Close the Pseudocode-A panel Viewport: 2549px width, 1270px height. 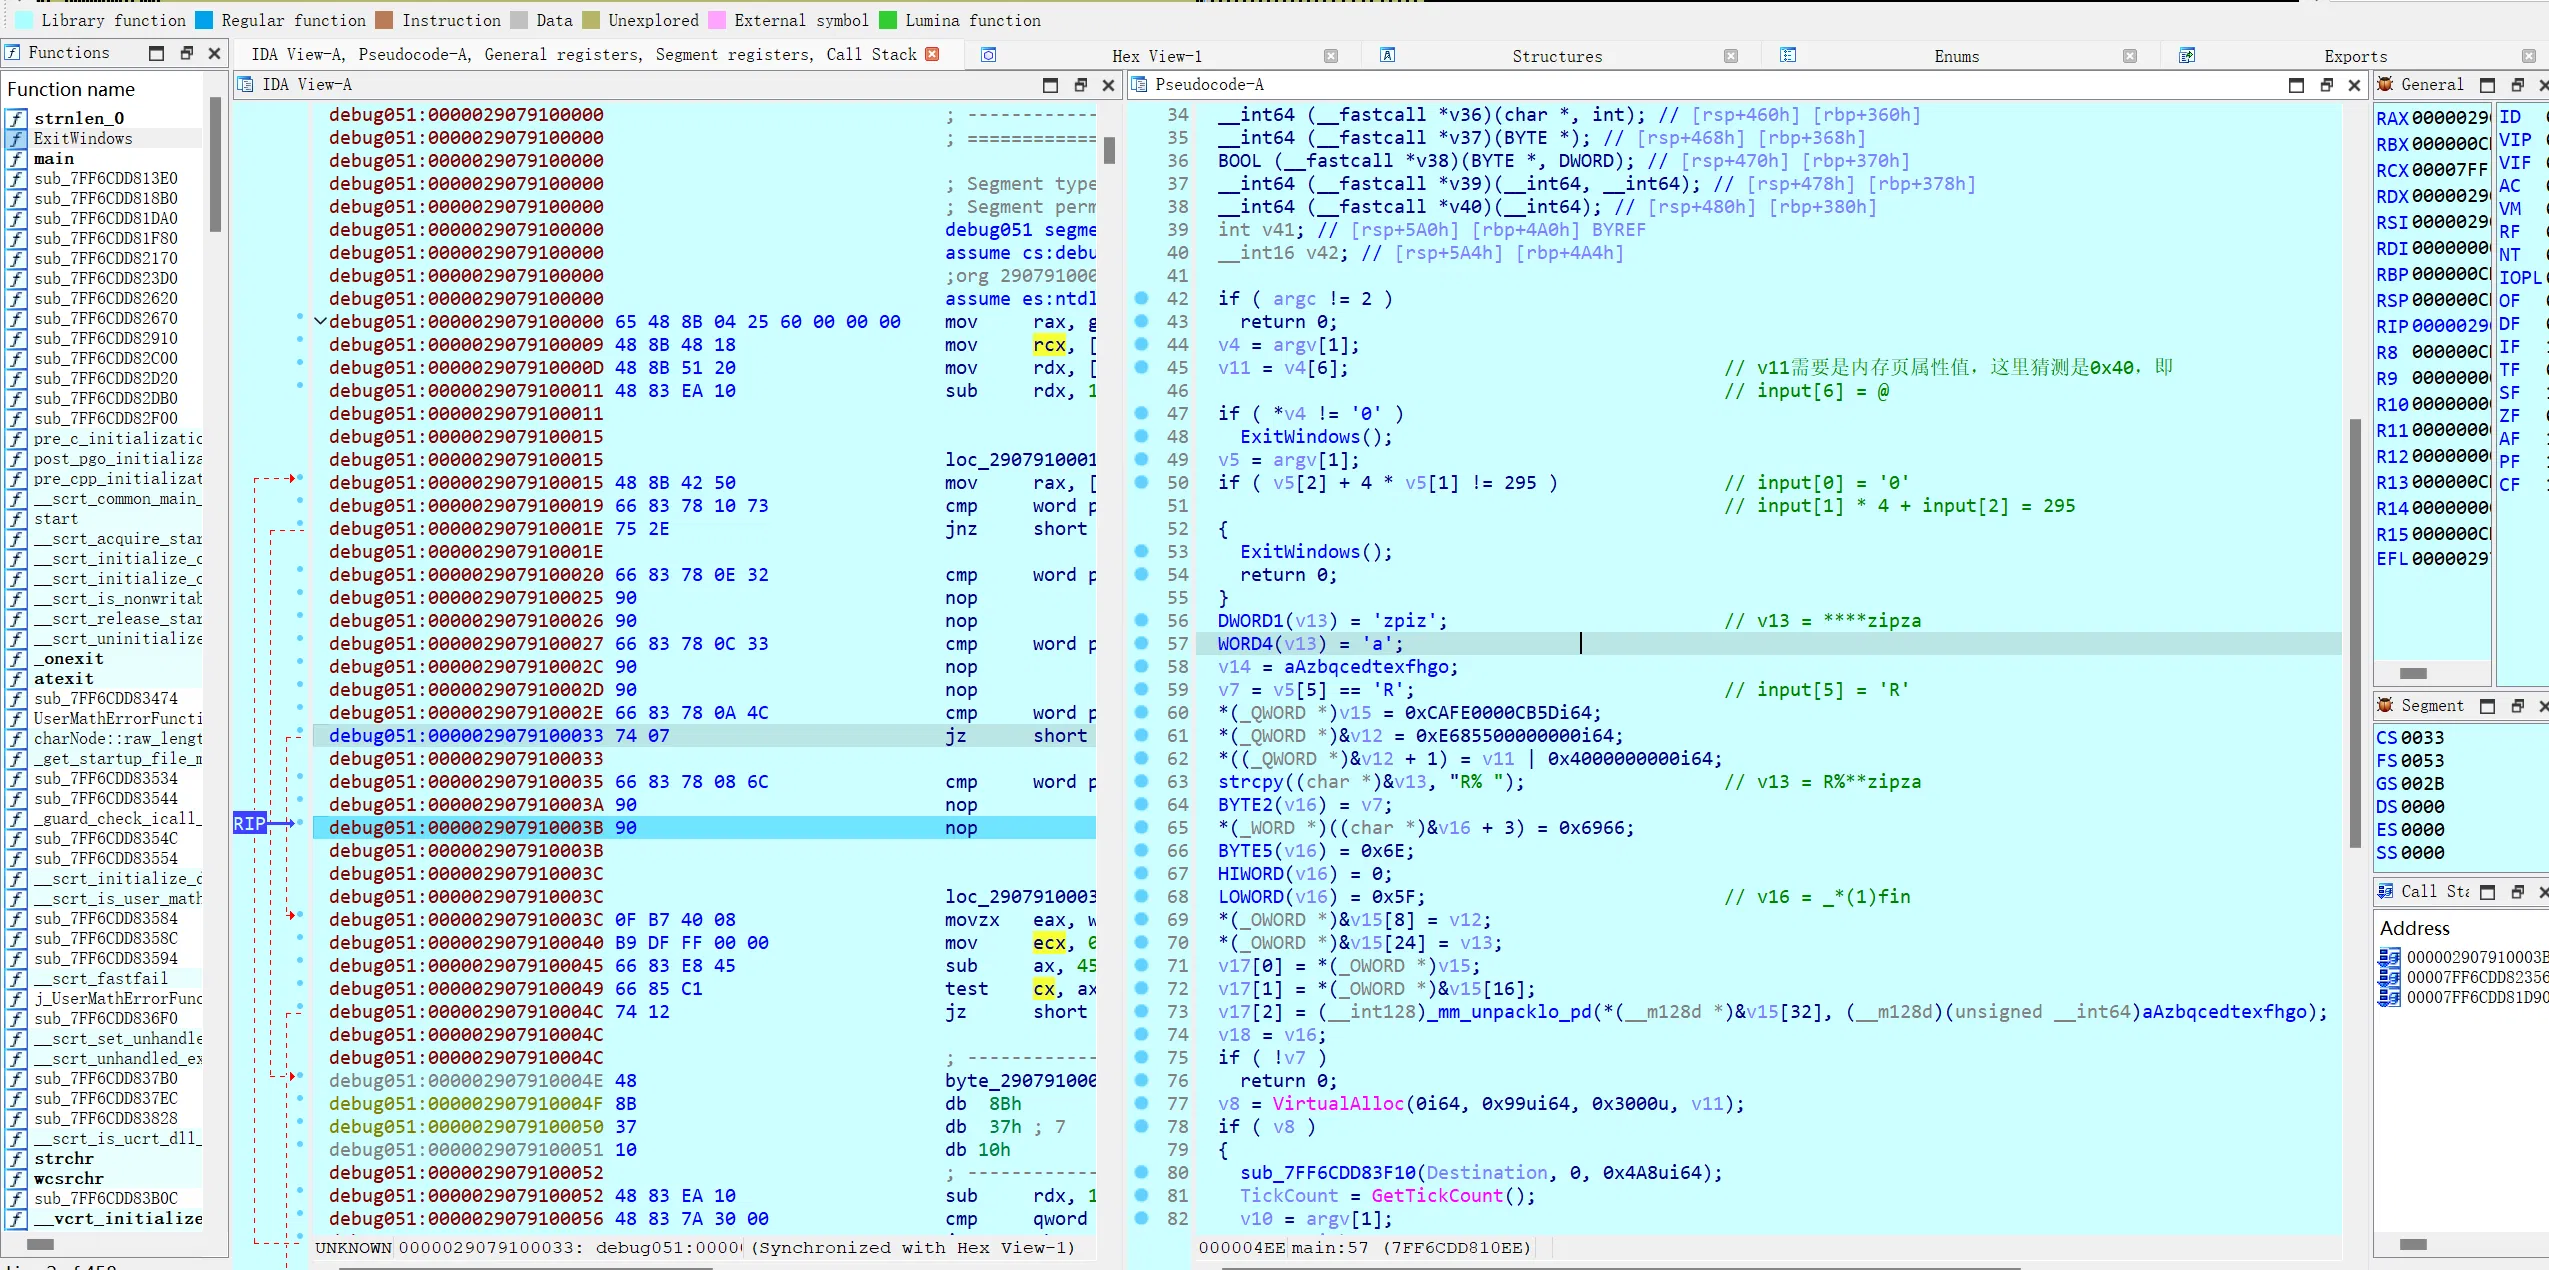pyautogui.click(x=2354, y=85)
